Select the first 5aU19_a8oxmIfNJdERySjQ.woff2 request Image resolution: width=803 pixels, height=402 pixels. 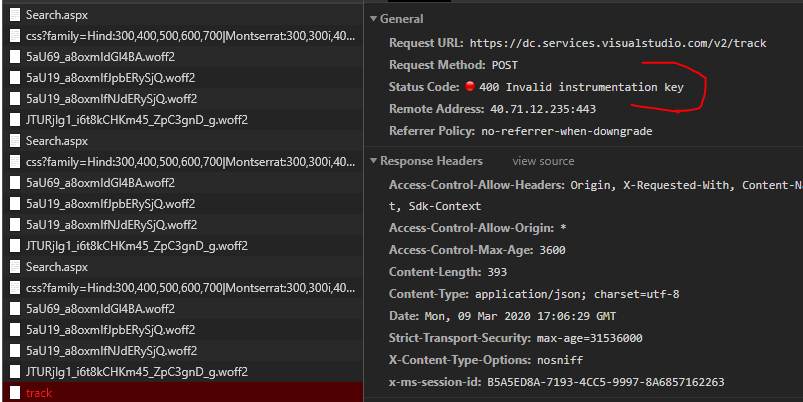pyautogui.click(x=183, y=99)
